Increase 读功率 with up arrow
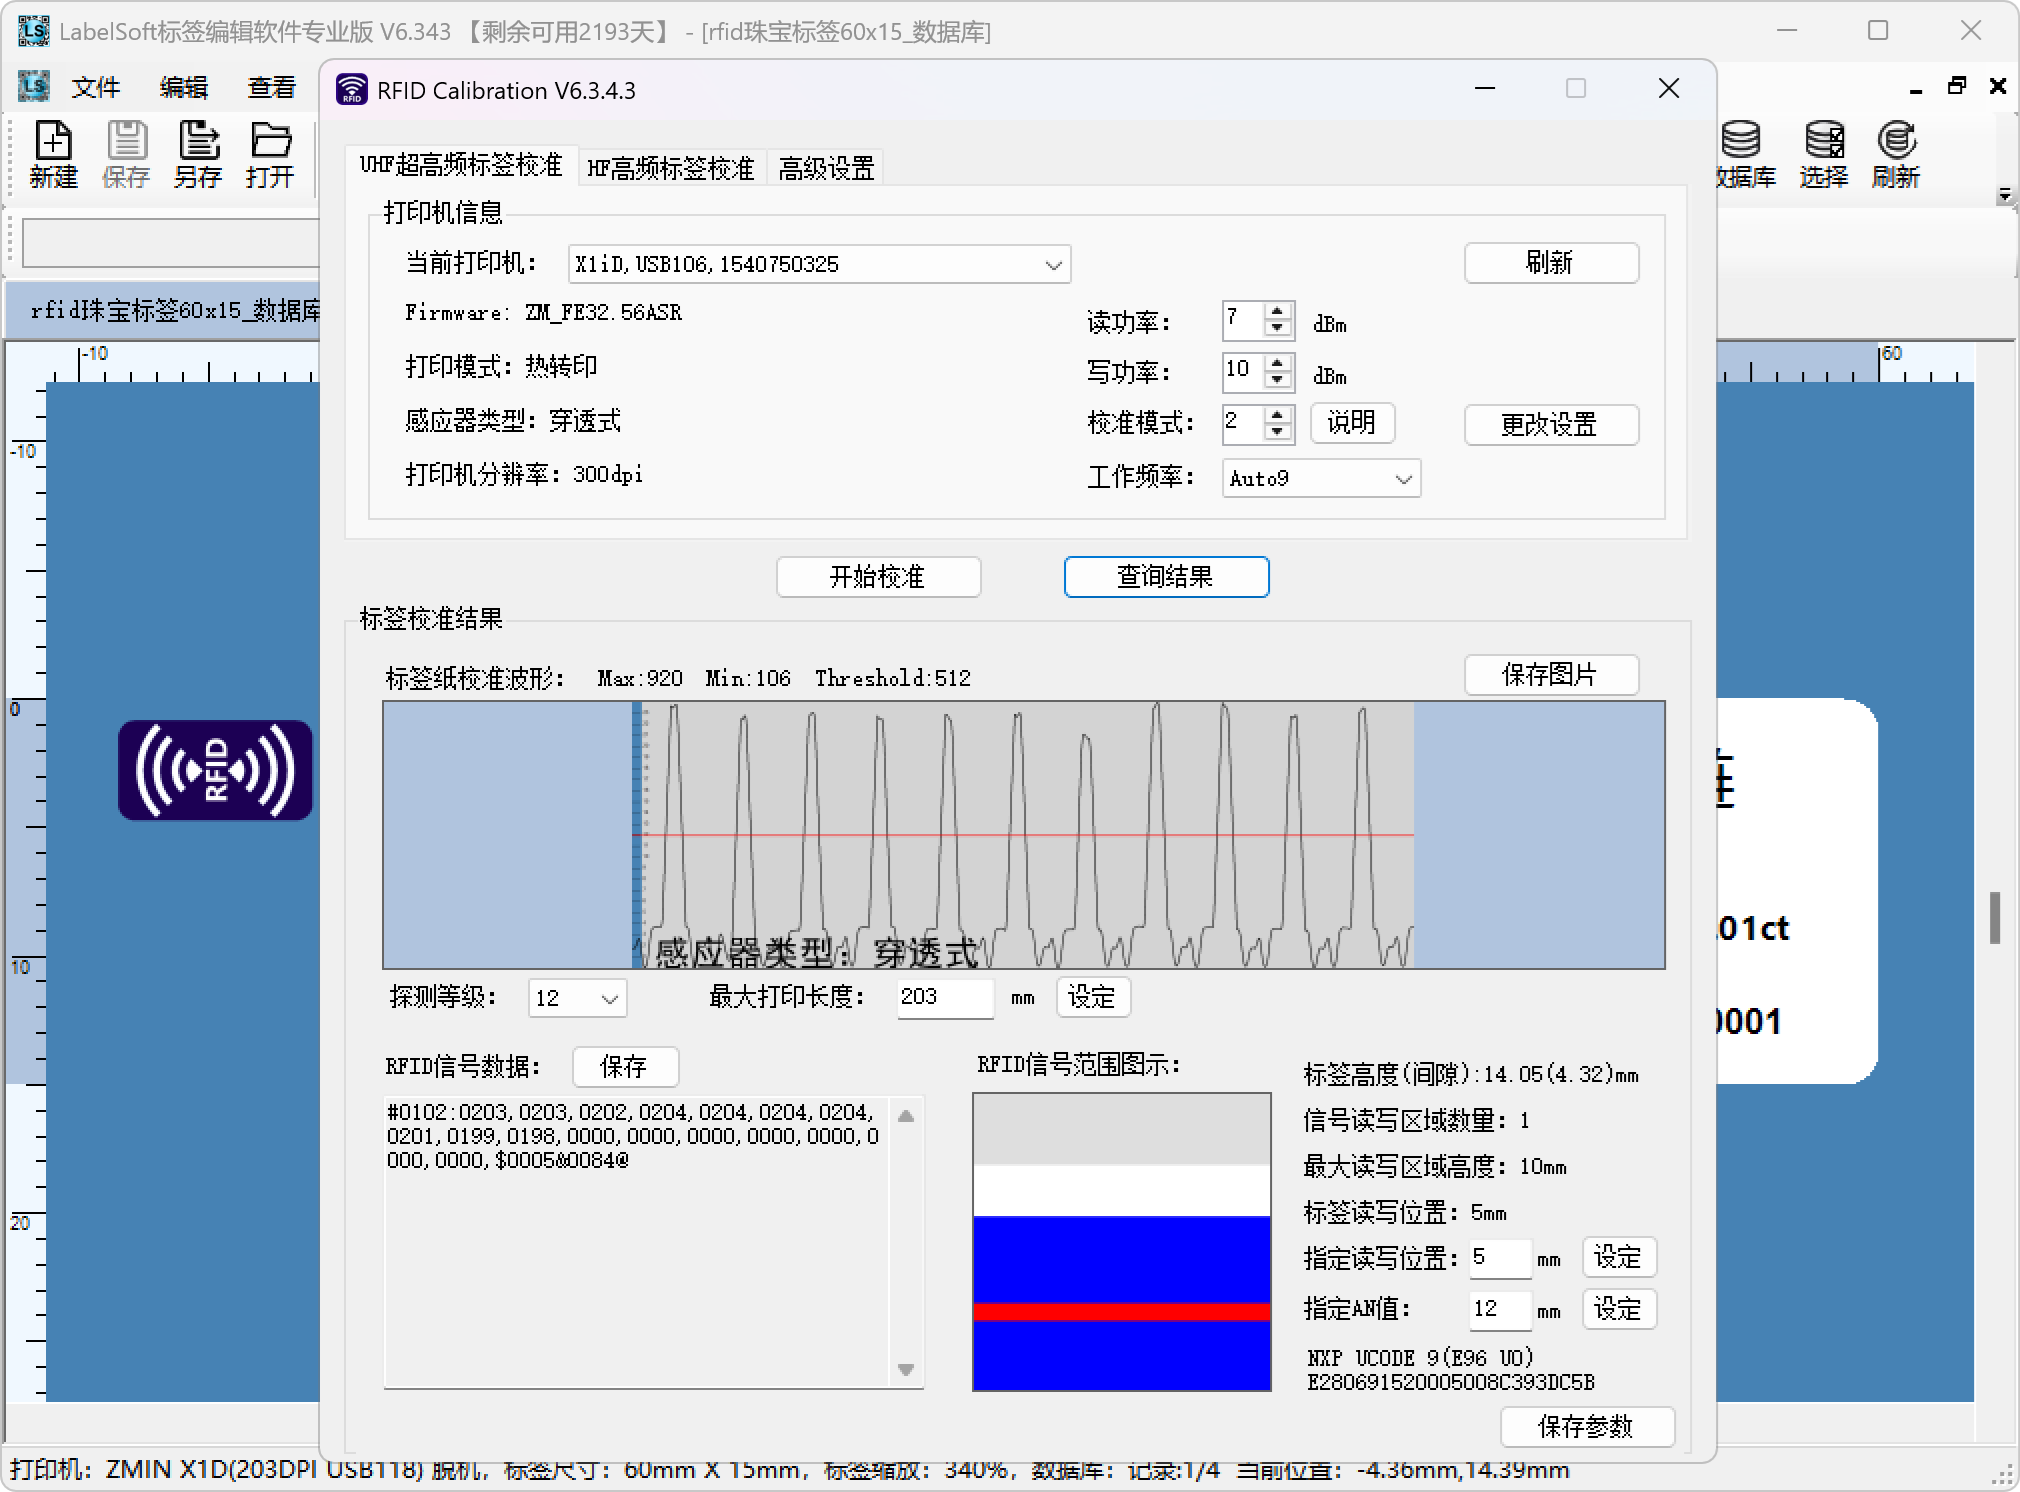Image resolution: width=2020 pixels, height=1492 pixels. [x=1277, y=312]
